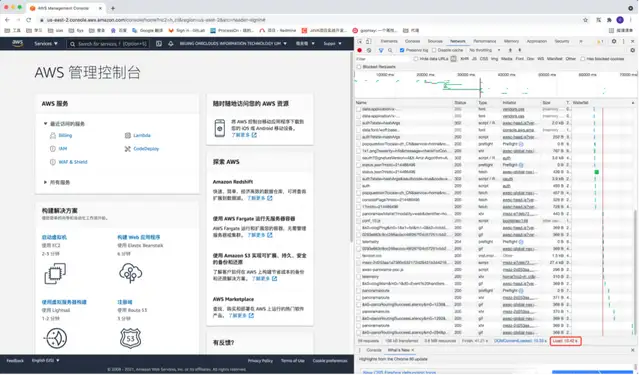640x375 pixels.
Task: Click the AWS services search field
Action: (108, 44)
